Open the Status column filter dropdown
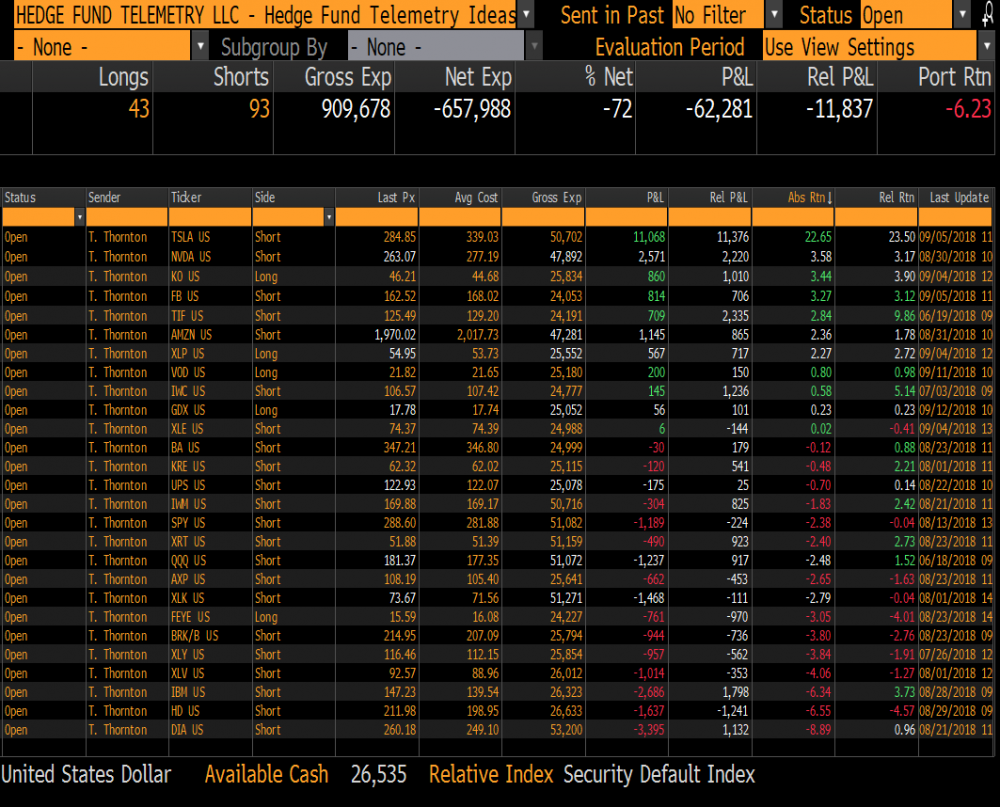The image size is (1000, 807). tap(80, 218)
